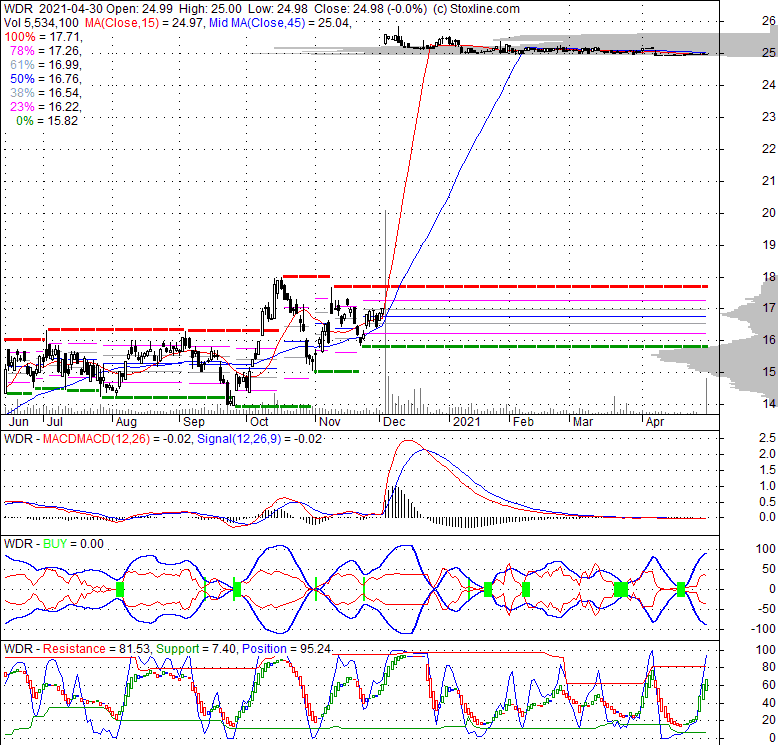Click the 'Oct' month label on time axis

point(259,422)
